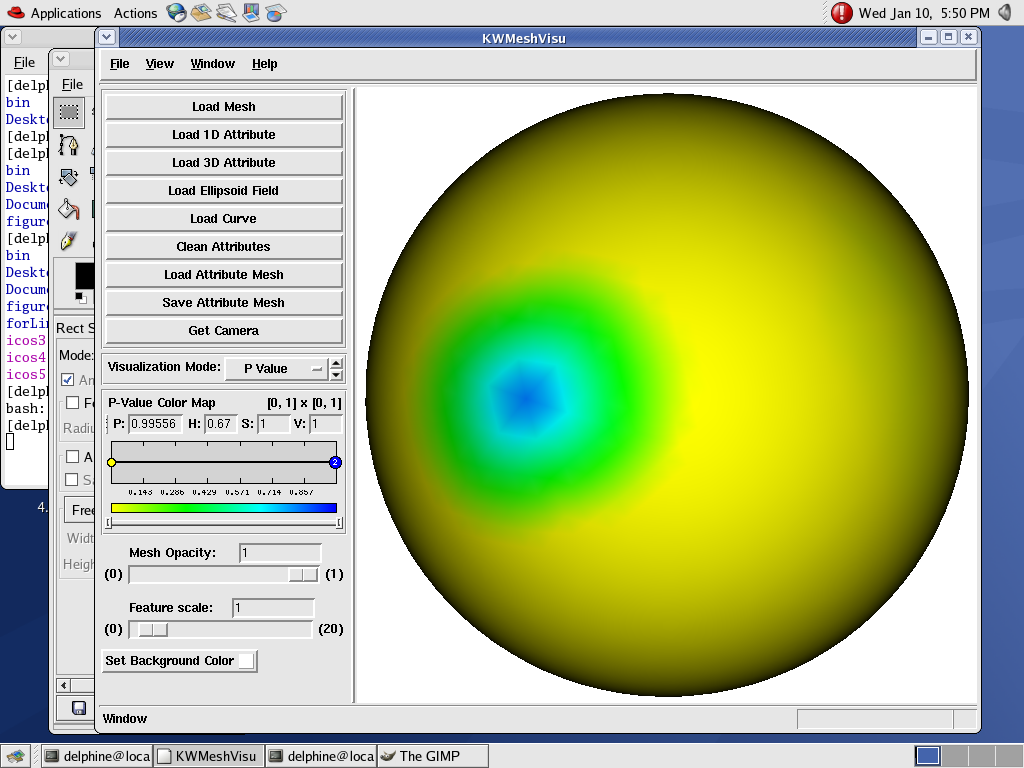Click the Mesh Opacity slider handle
Viewport: 1024px width, 768px height.
coord(303,574)
